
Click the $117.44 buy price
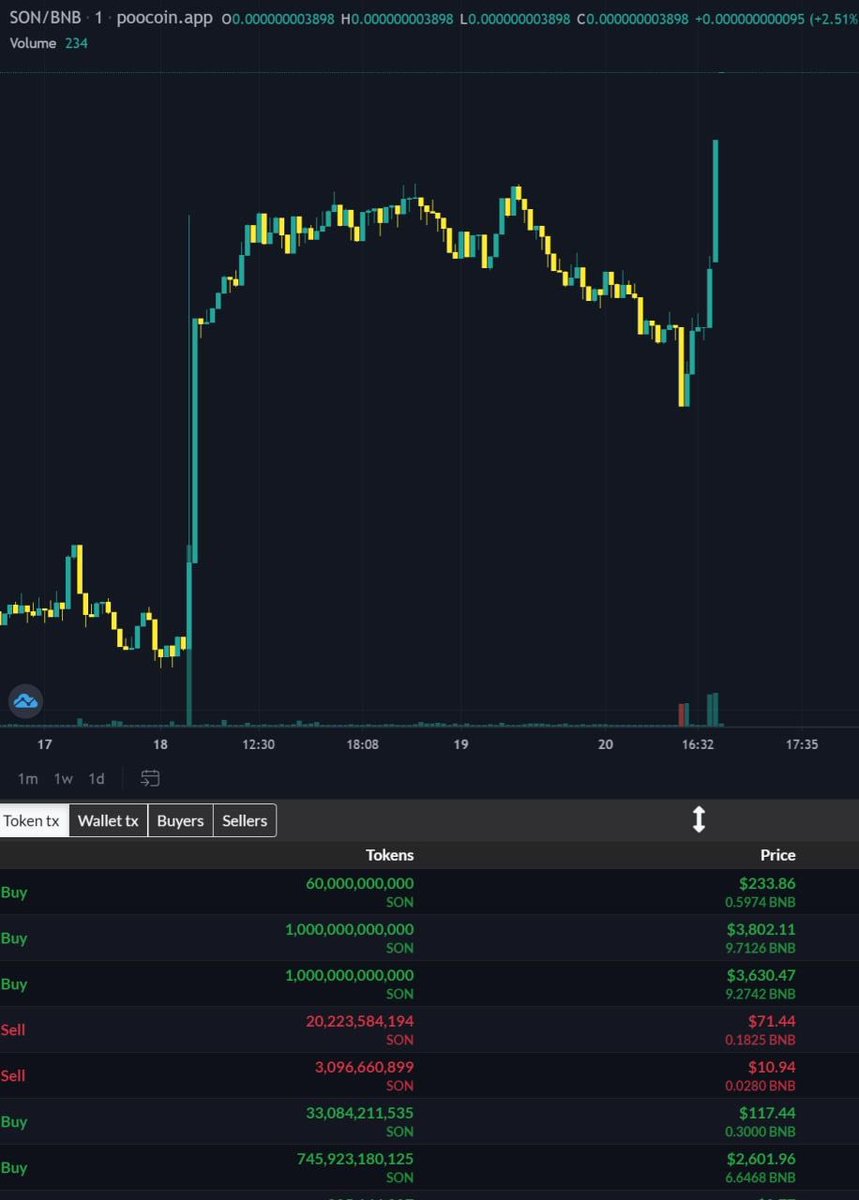coord(766,1113)
